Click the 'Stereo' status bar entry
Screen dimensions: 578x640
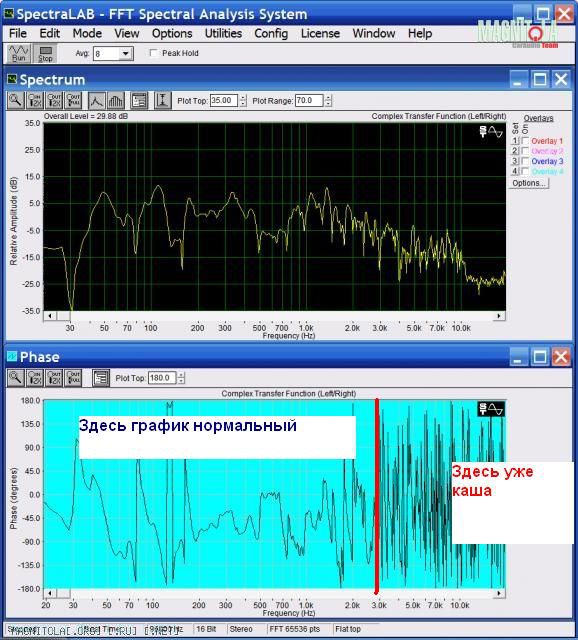point(241,629)
